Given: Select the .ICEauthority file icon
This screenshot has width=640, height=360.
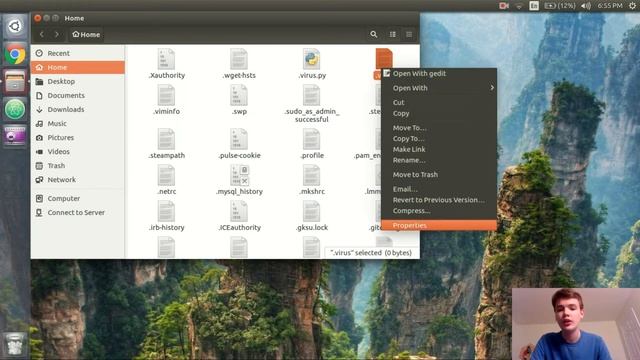Looking at the screenshot, I should [x=239, y=211].
